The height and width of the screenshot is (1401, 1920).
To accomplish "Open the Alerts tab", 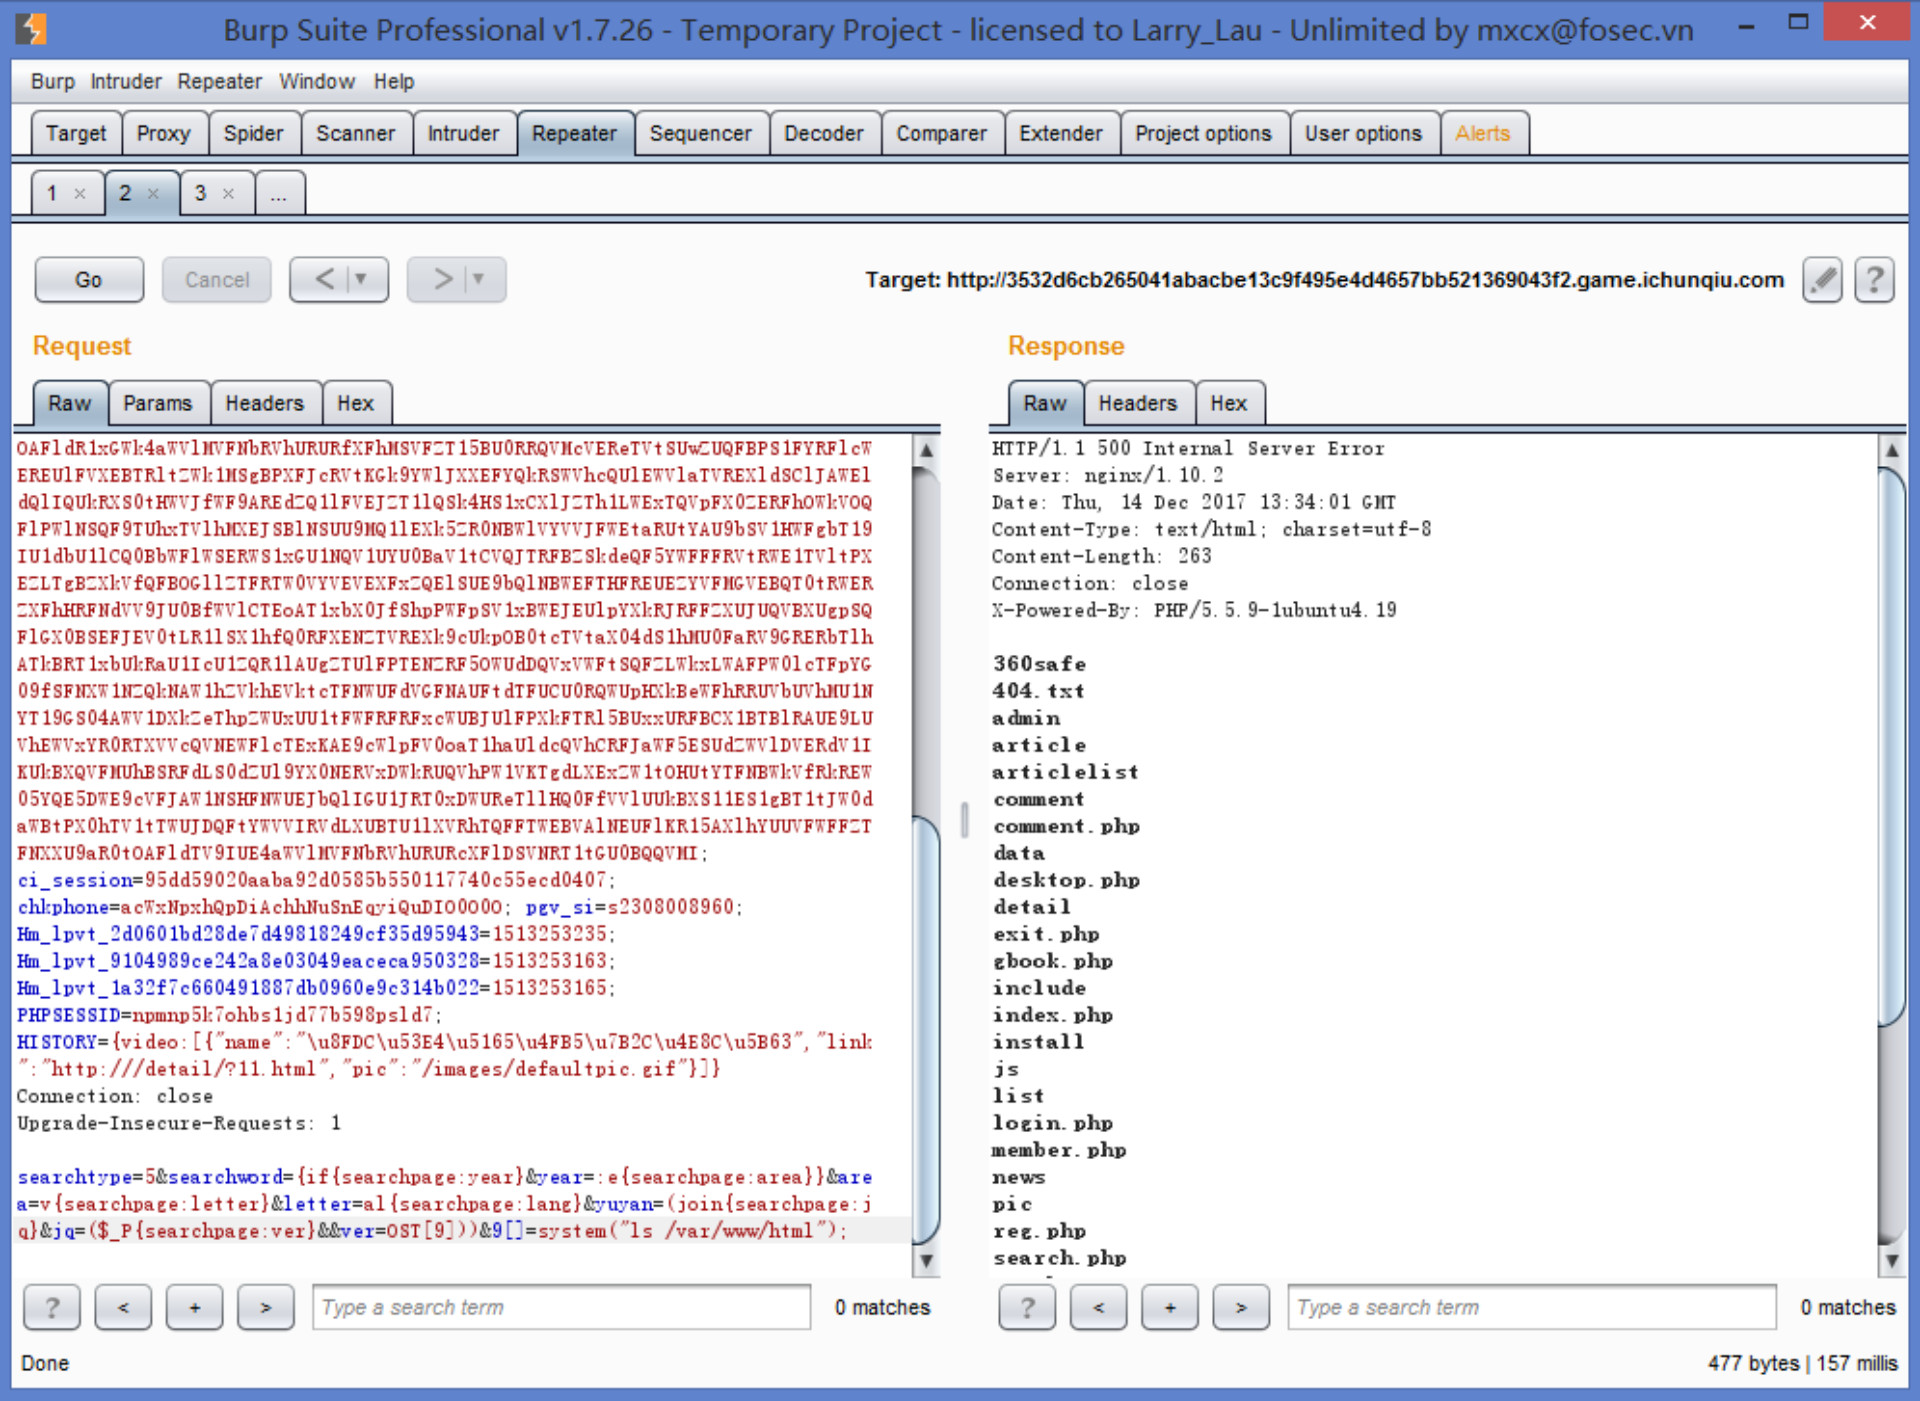I will pyautogui.click(x=1483, y=134).
